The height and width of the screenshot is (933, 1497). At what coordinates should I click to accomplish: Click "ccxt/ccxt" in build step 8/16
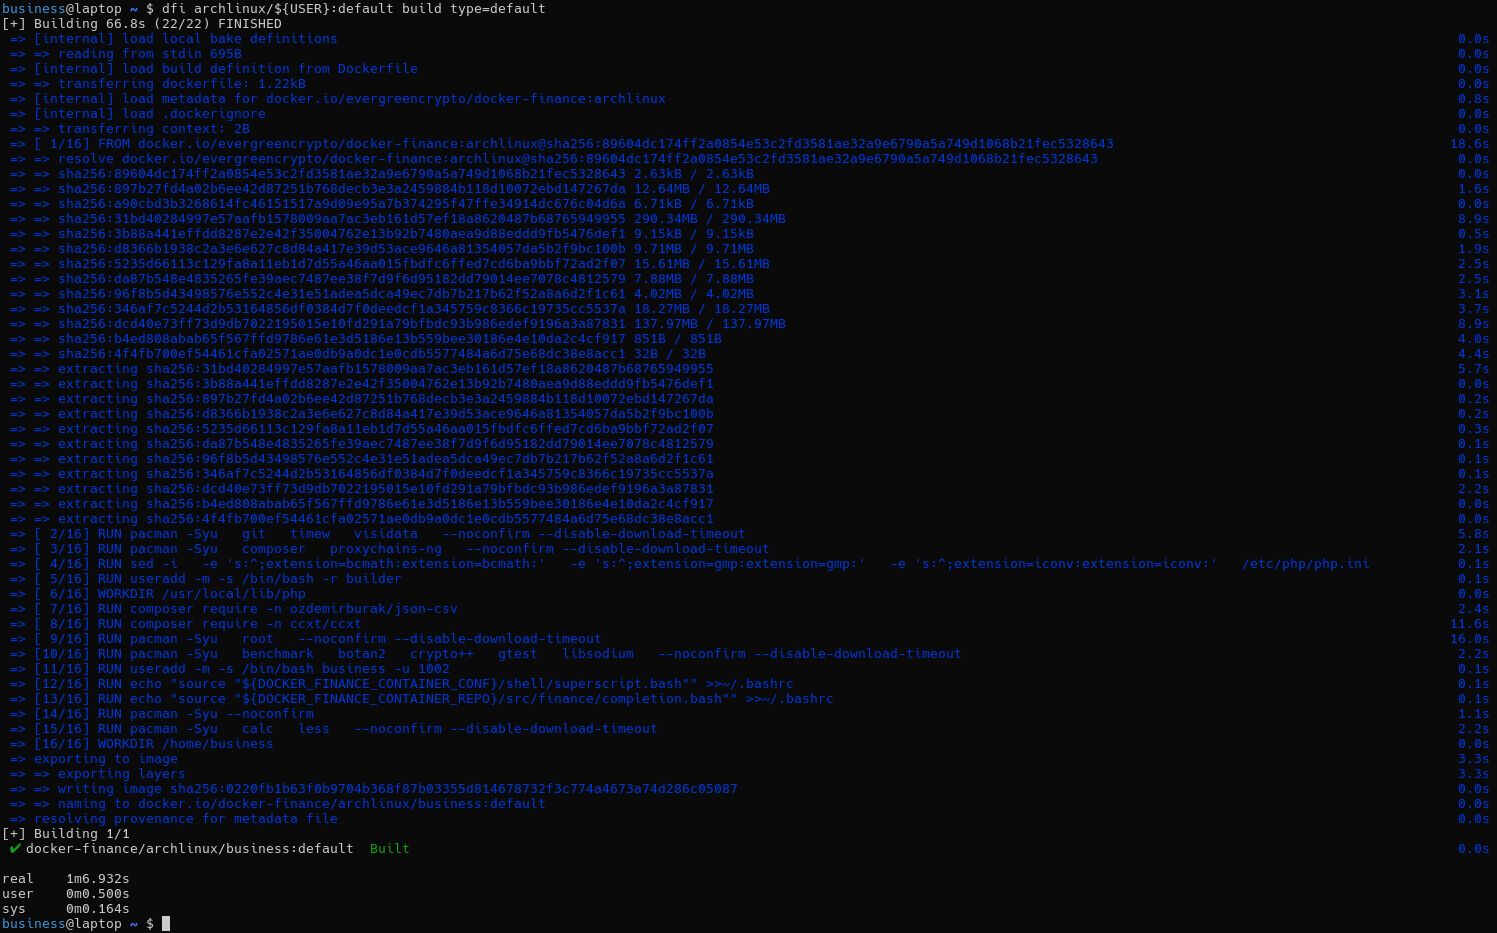click(325, 624)
